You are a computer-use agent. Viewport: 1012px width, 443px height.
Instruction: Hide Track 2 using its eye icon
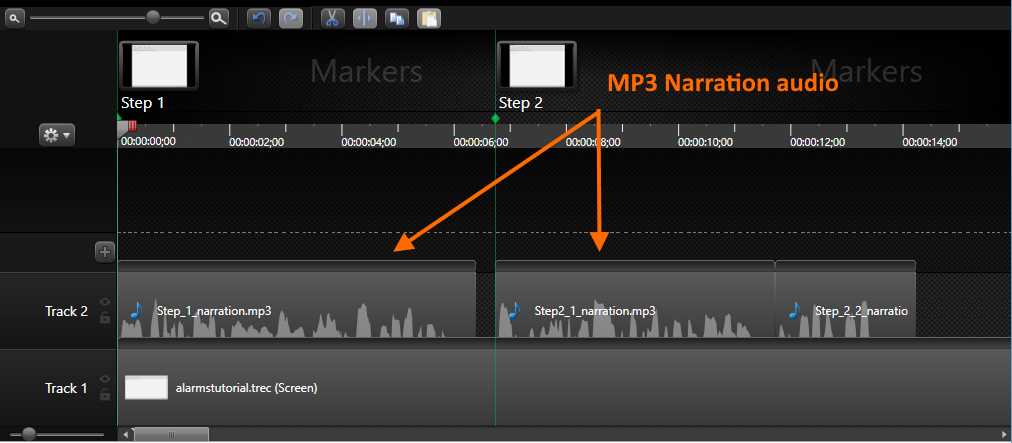pos(105,302)
